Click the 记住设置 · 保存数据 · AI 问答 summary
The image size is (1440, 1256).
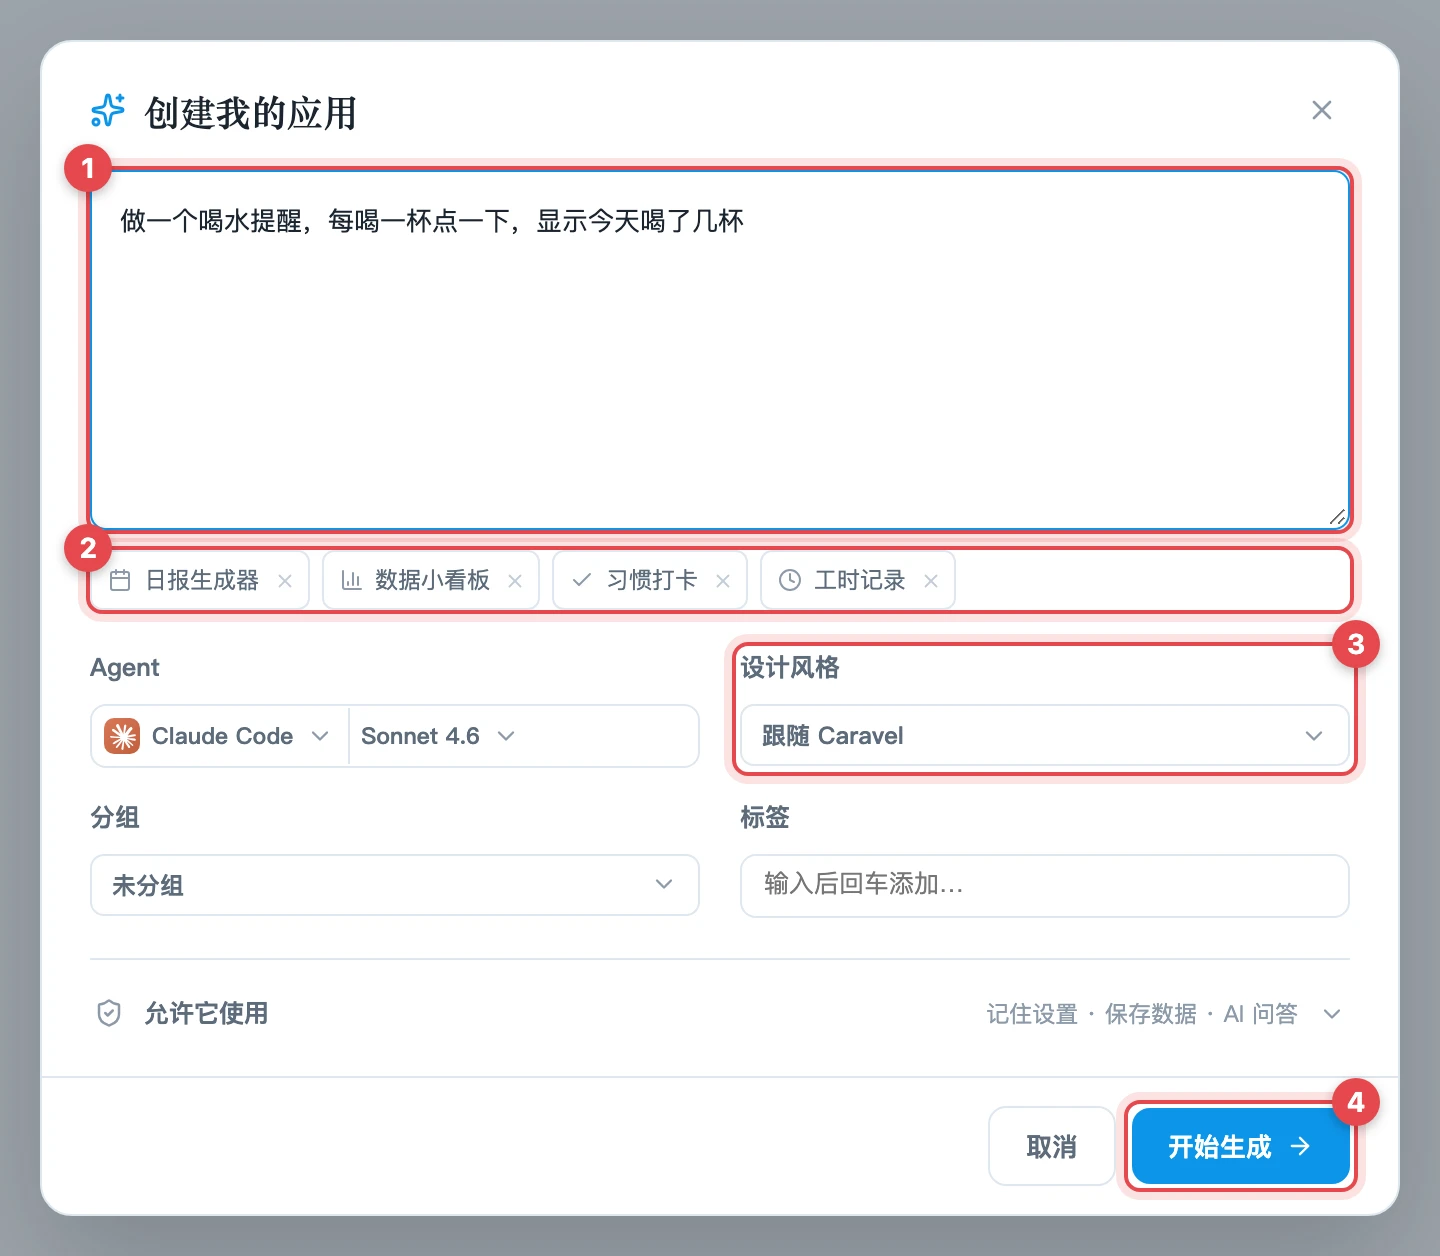(1142, 1014)
